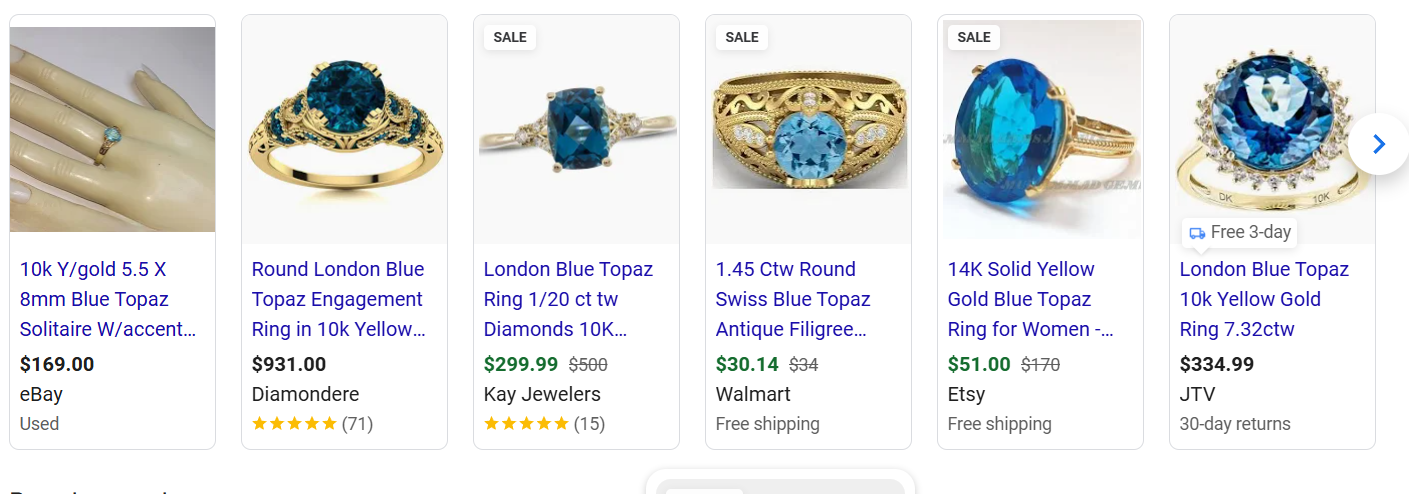The width and height of the screenshot is (1409, 494).
Task: Open "1.45 Ctw Round Swiss Blue Topaz" link
Action: (x=793, y=299)
